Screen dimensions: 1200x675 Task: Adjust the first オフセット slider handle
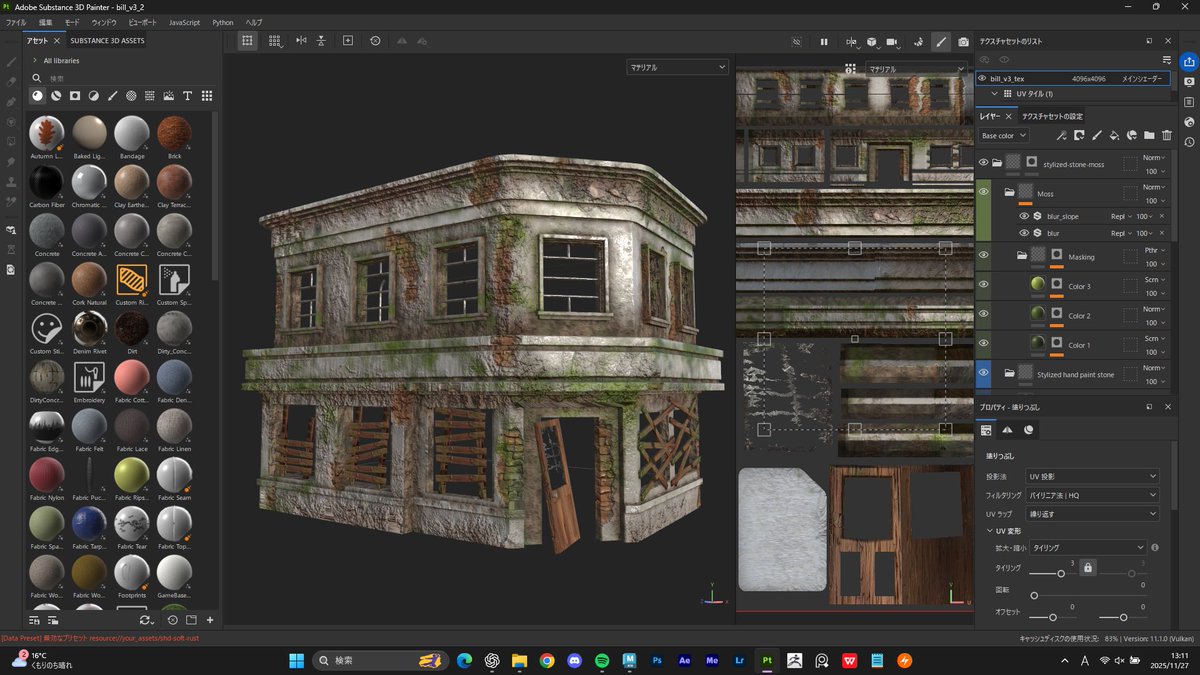tap(1052, 617)
